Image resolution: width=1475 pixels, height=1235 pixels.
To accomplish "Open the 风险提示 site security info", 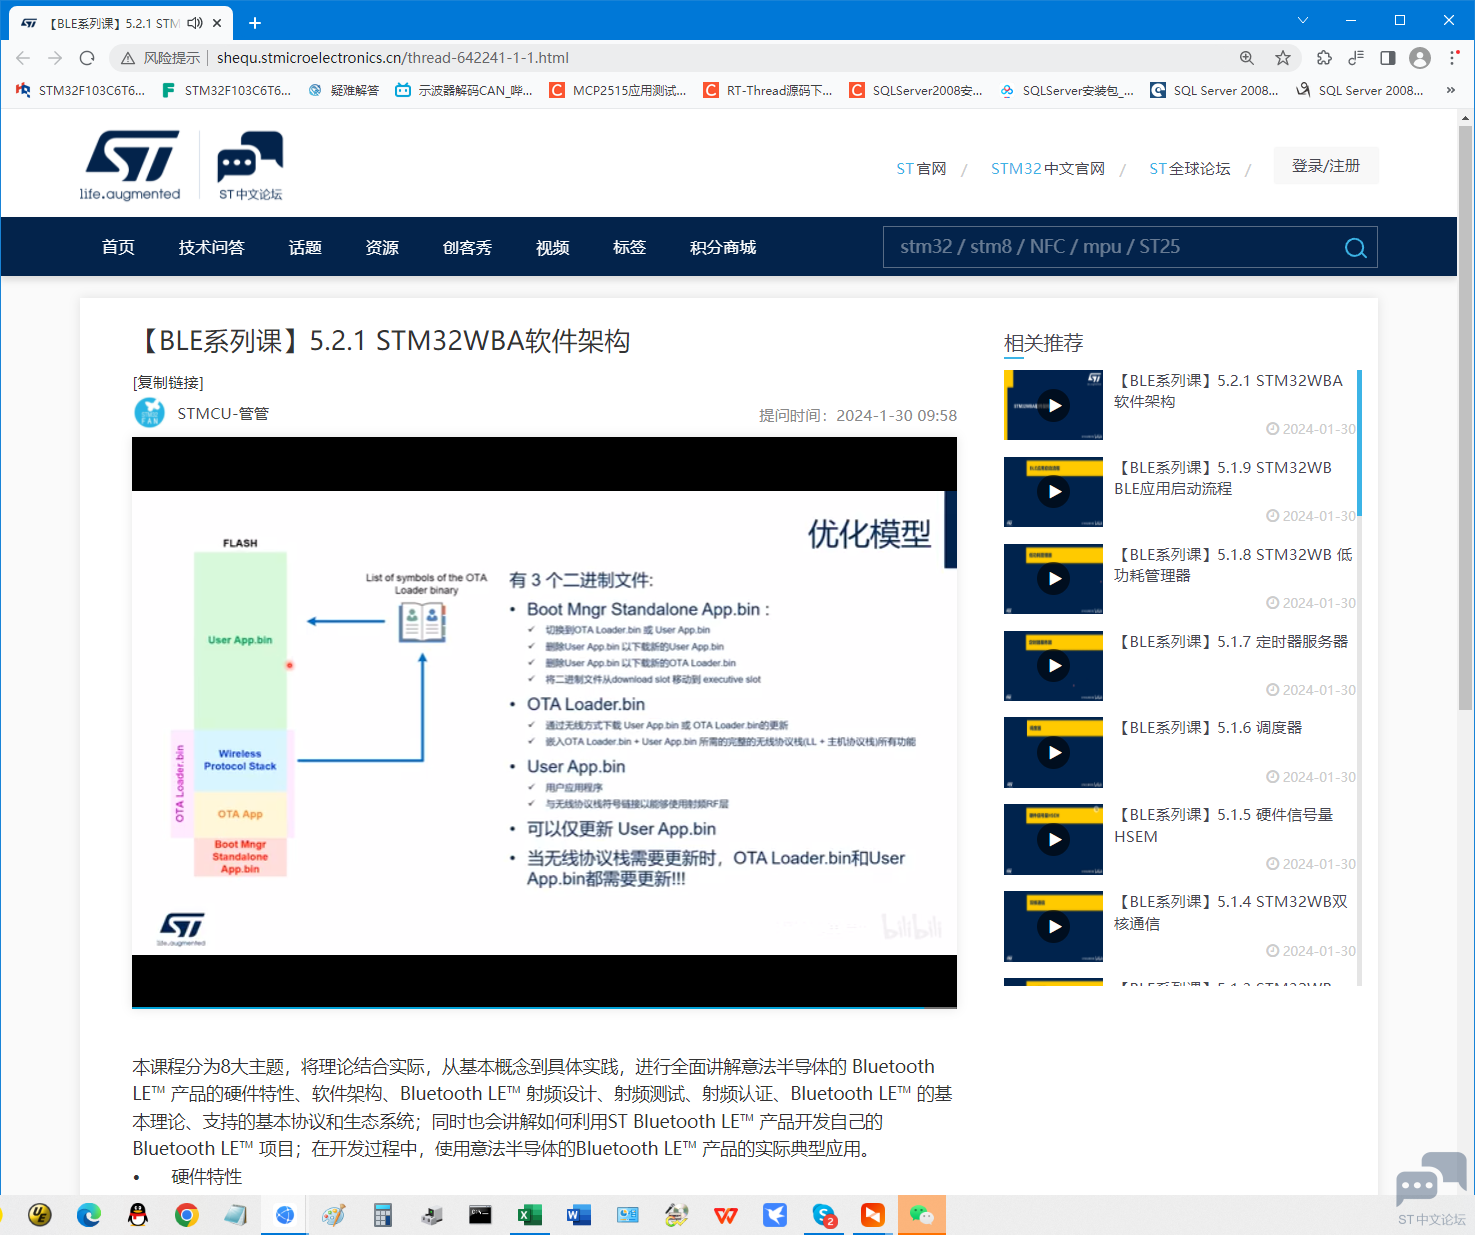I will coord(160,58).
